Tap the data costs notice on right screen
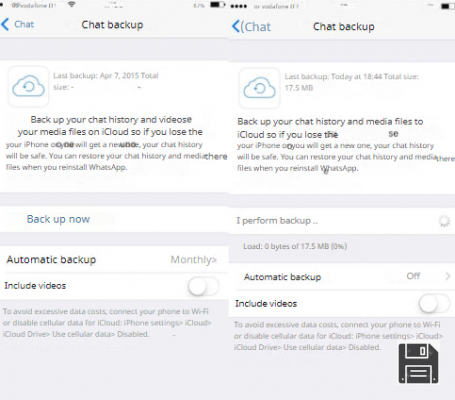This screenshot has width=455, height=400. coord(338,336)
